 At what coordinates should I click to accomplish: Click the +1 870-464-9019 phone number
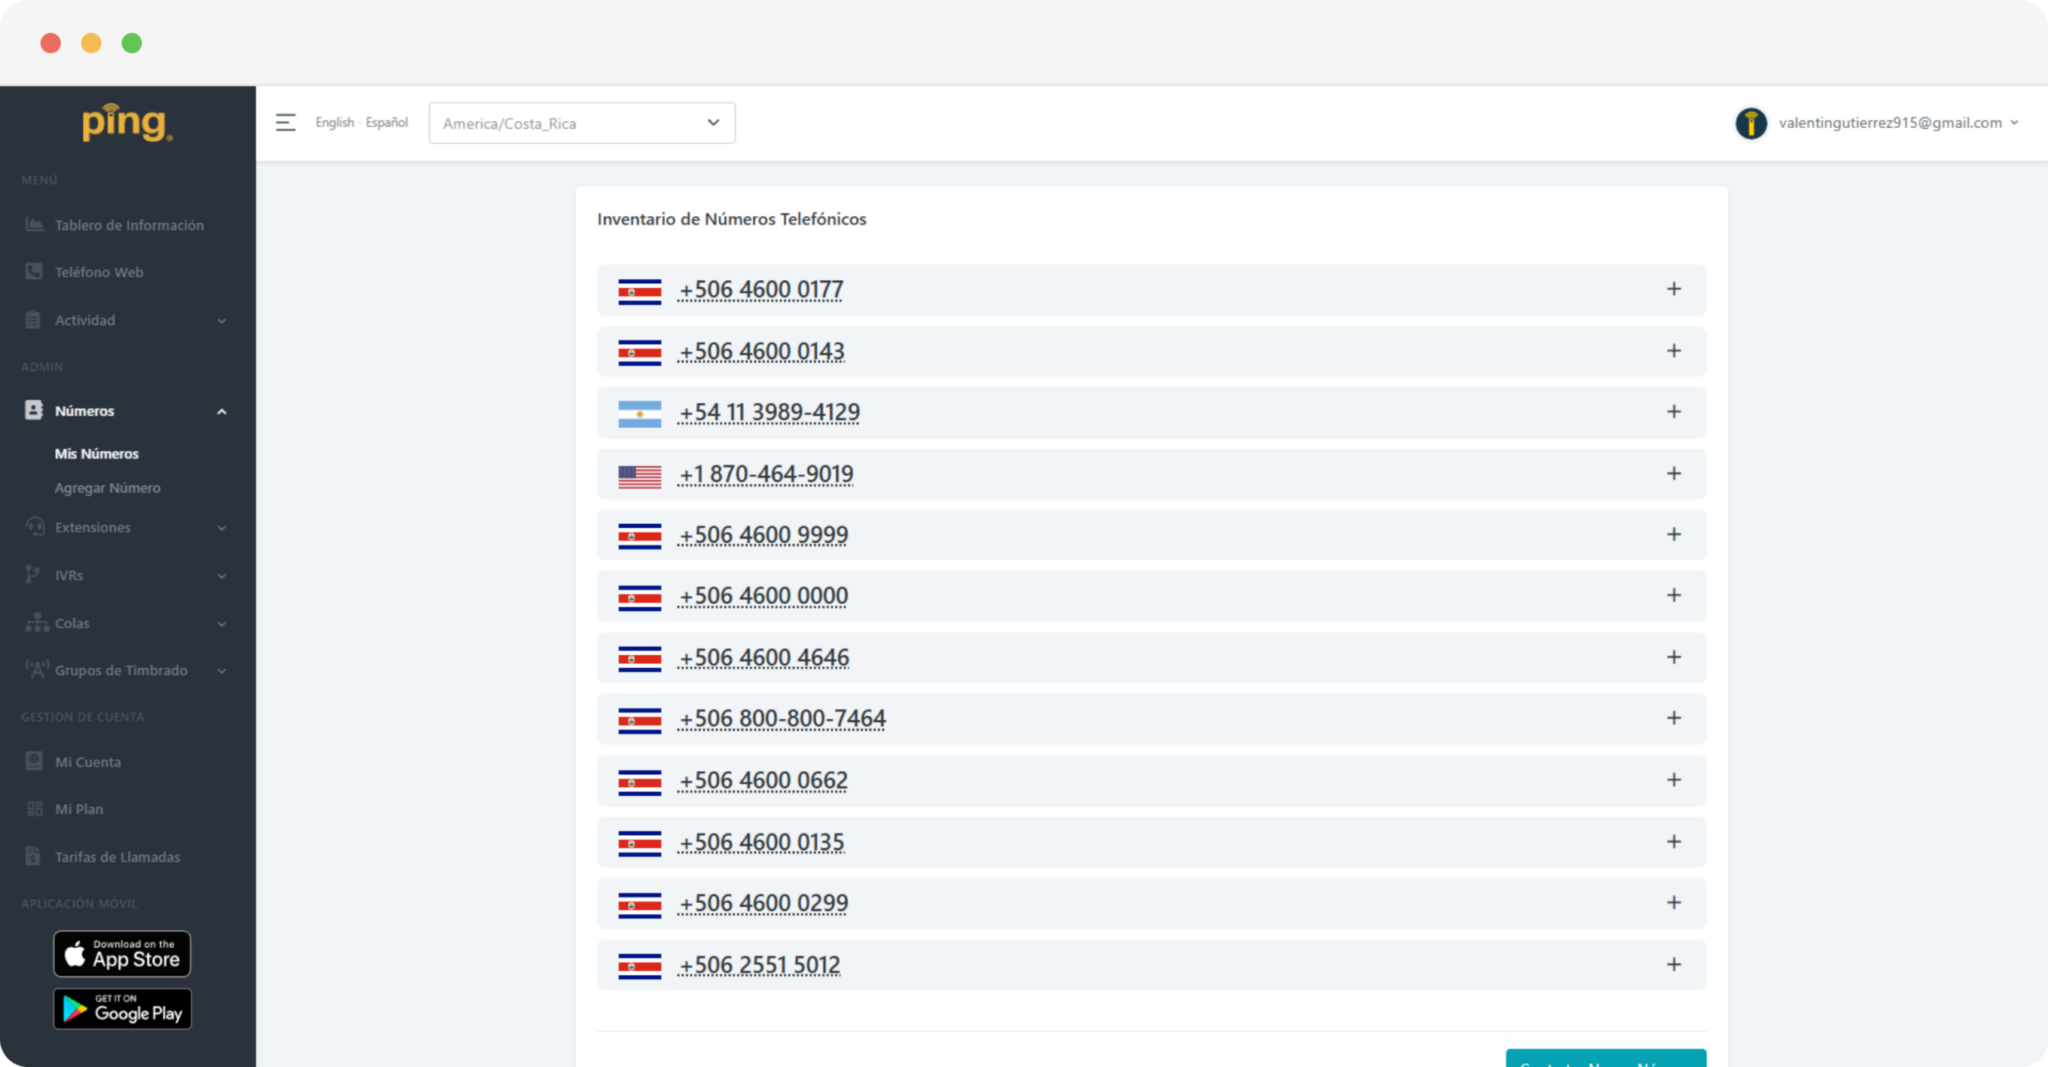pyautogui.click(x=765, y=474)
